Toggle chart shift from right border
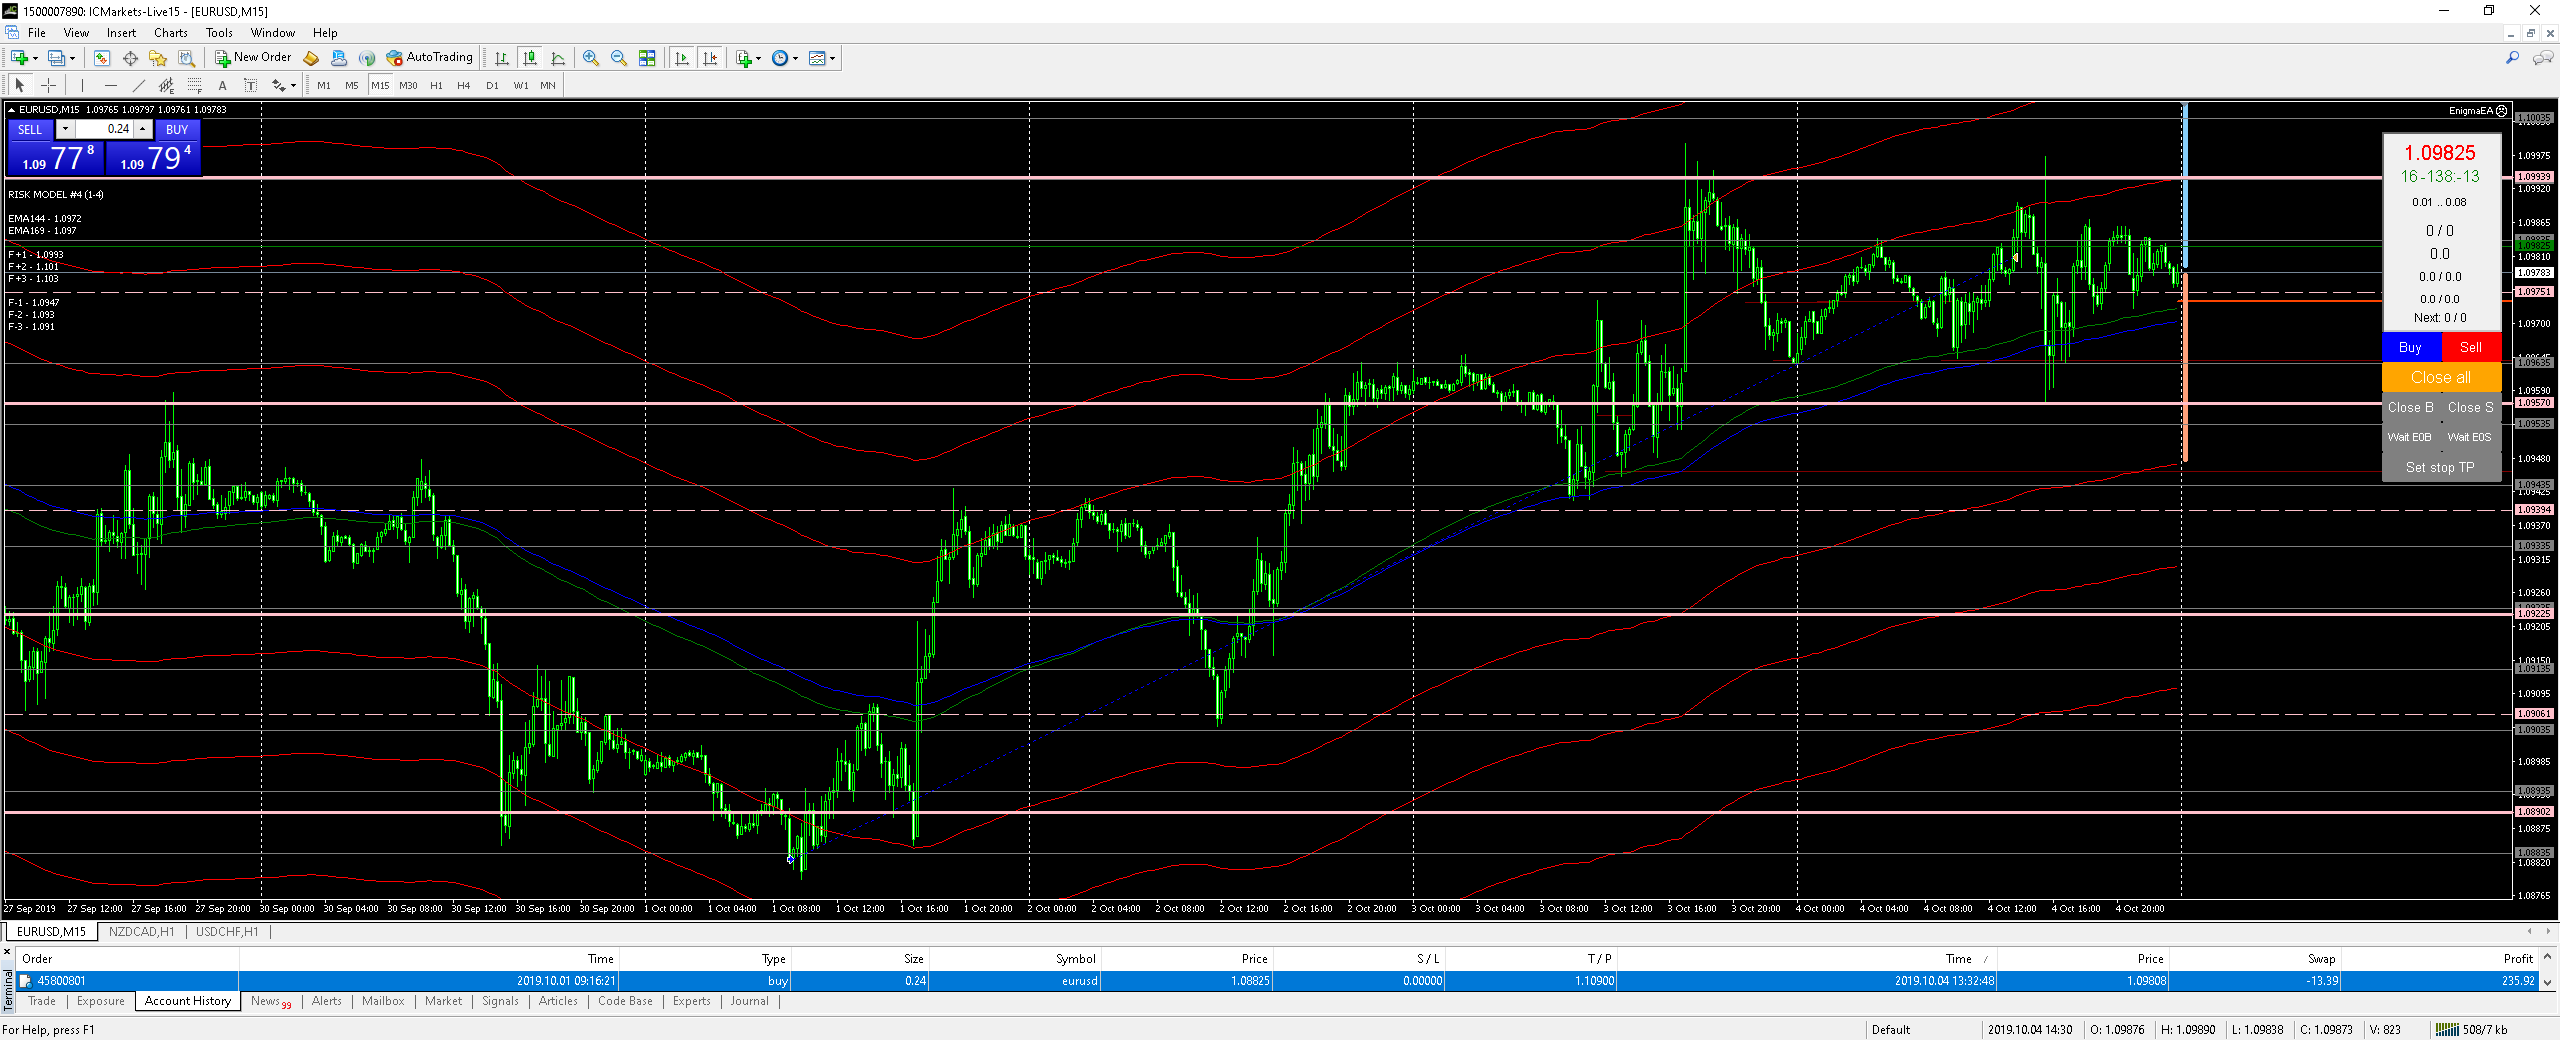This screenshot has width=2560, height=1040. point(710,58)
